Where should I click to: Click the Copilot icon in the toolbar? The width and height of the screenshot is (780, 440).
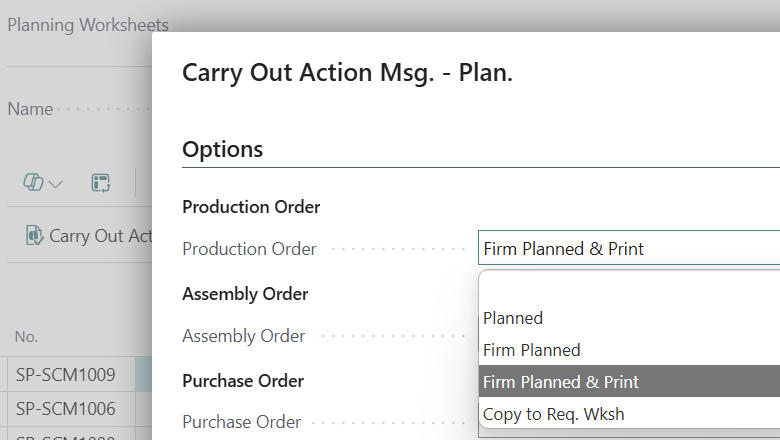pyautogui.click(x=33, y=182)
